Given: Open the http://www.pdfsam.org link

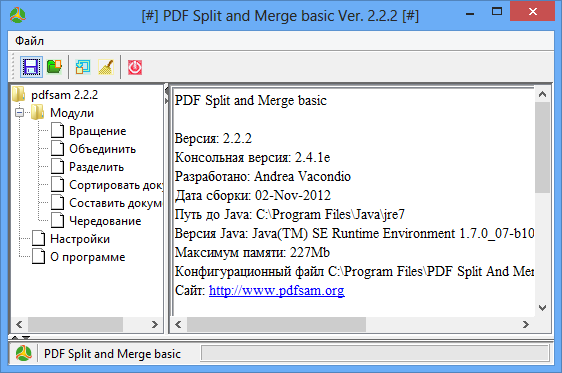Looking at the screenshot, I should (277, 290).
